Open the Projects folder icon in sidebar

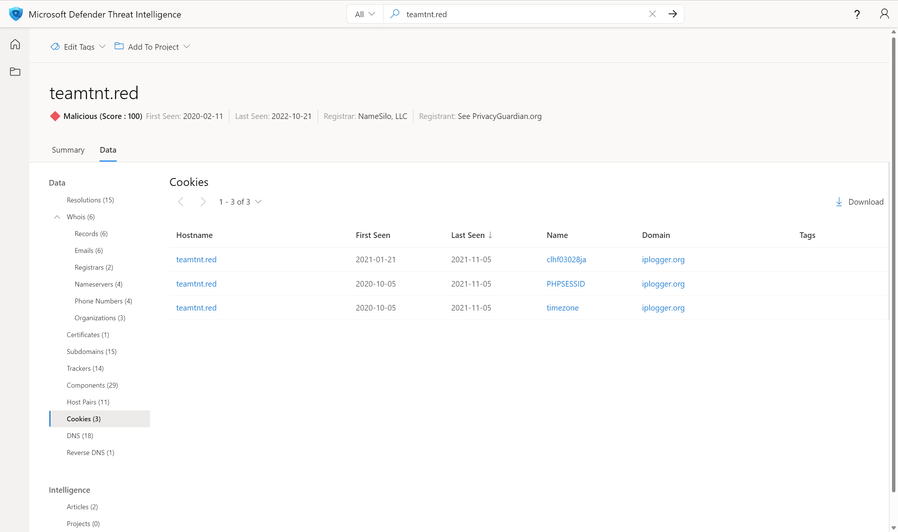[x=15, y=72]
